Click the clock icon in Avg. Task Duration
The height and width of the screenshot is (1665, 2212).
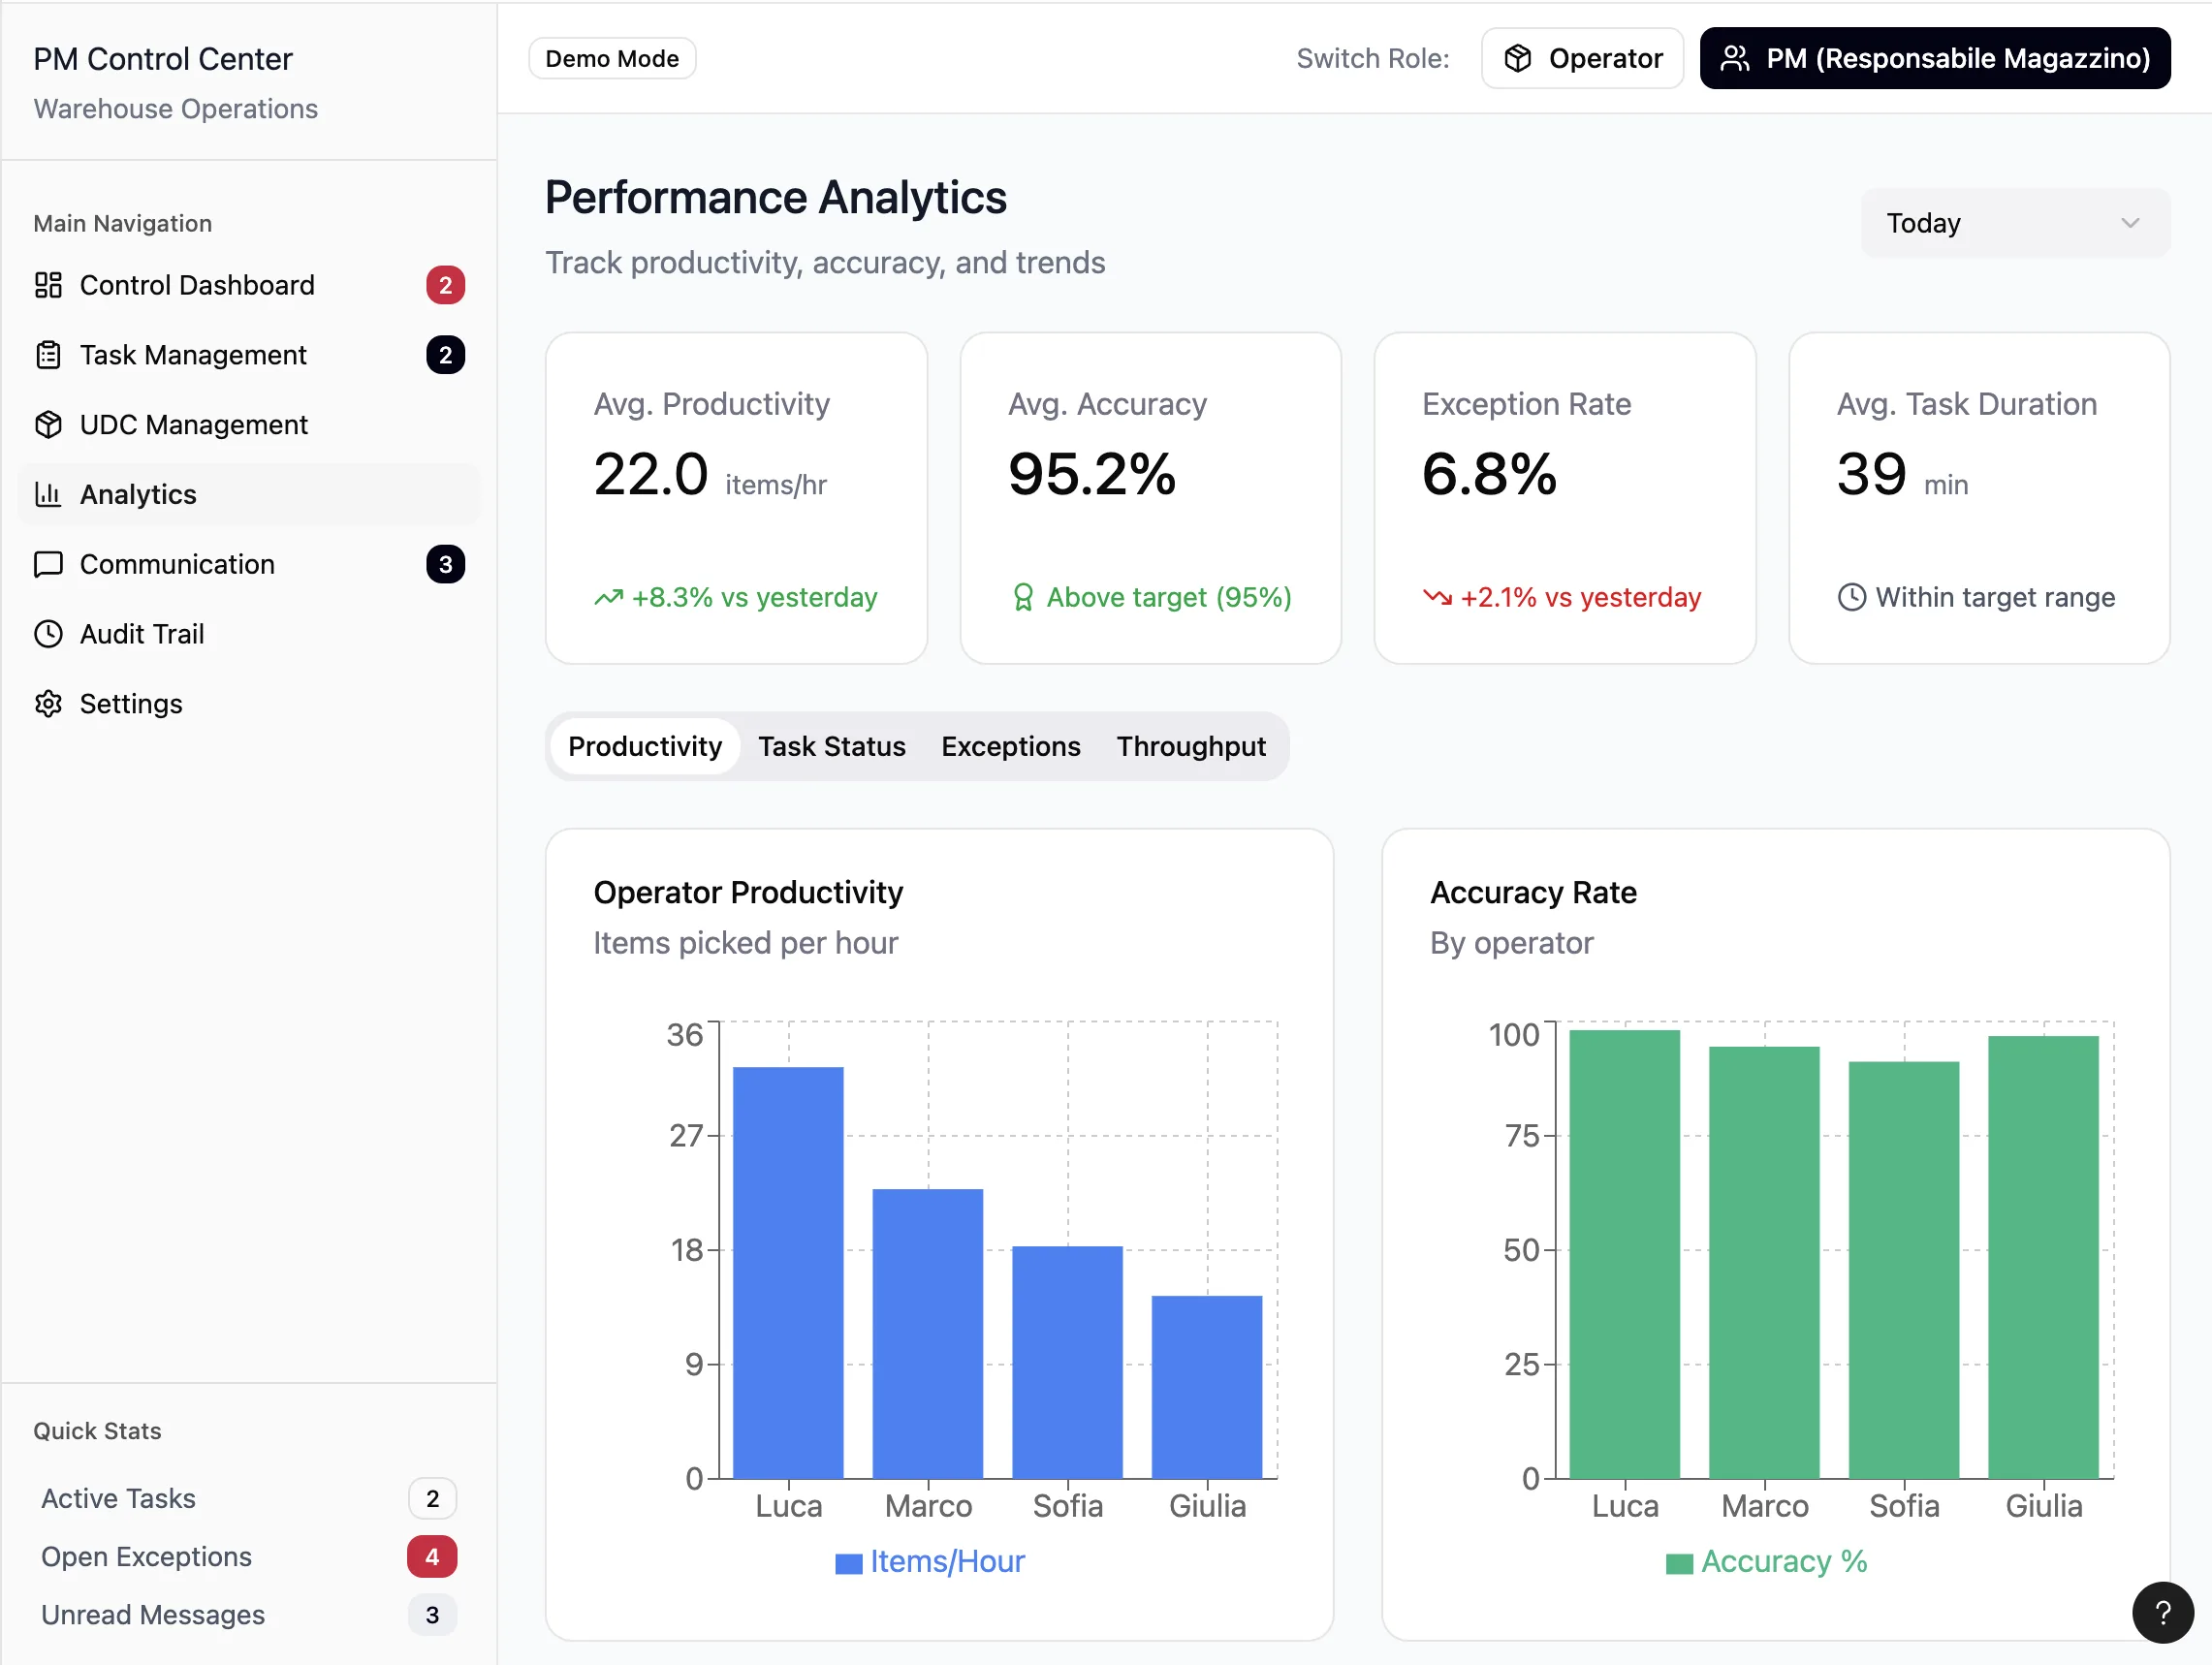point(1851,597)
